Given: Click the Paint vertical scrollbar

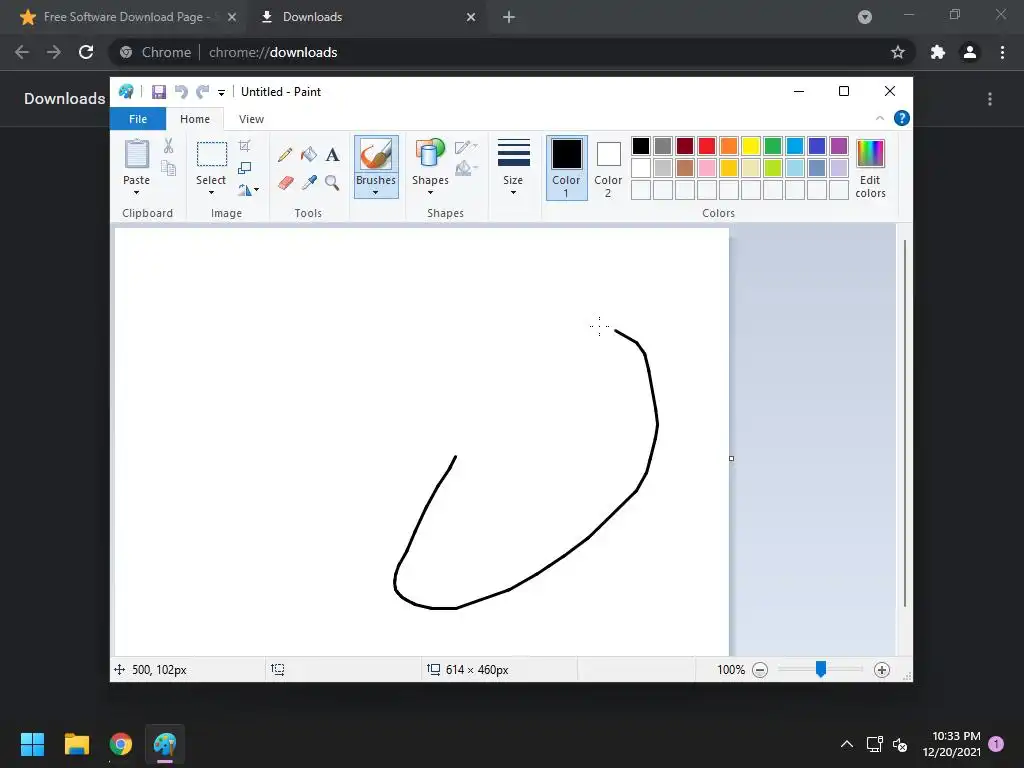Looking at the screenshot, I should click(904, 423).
